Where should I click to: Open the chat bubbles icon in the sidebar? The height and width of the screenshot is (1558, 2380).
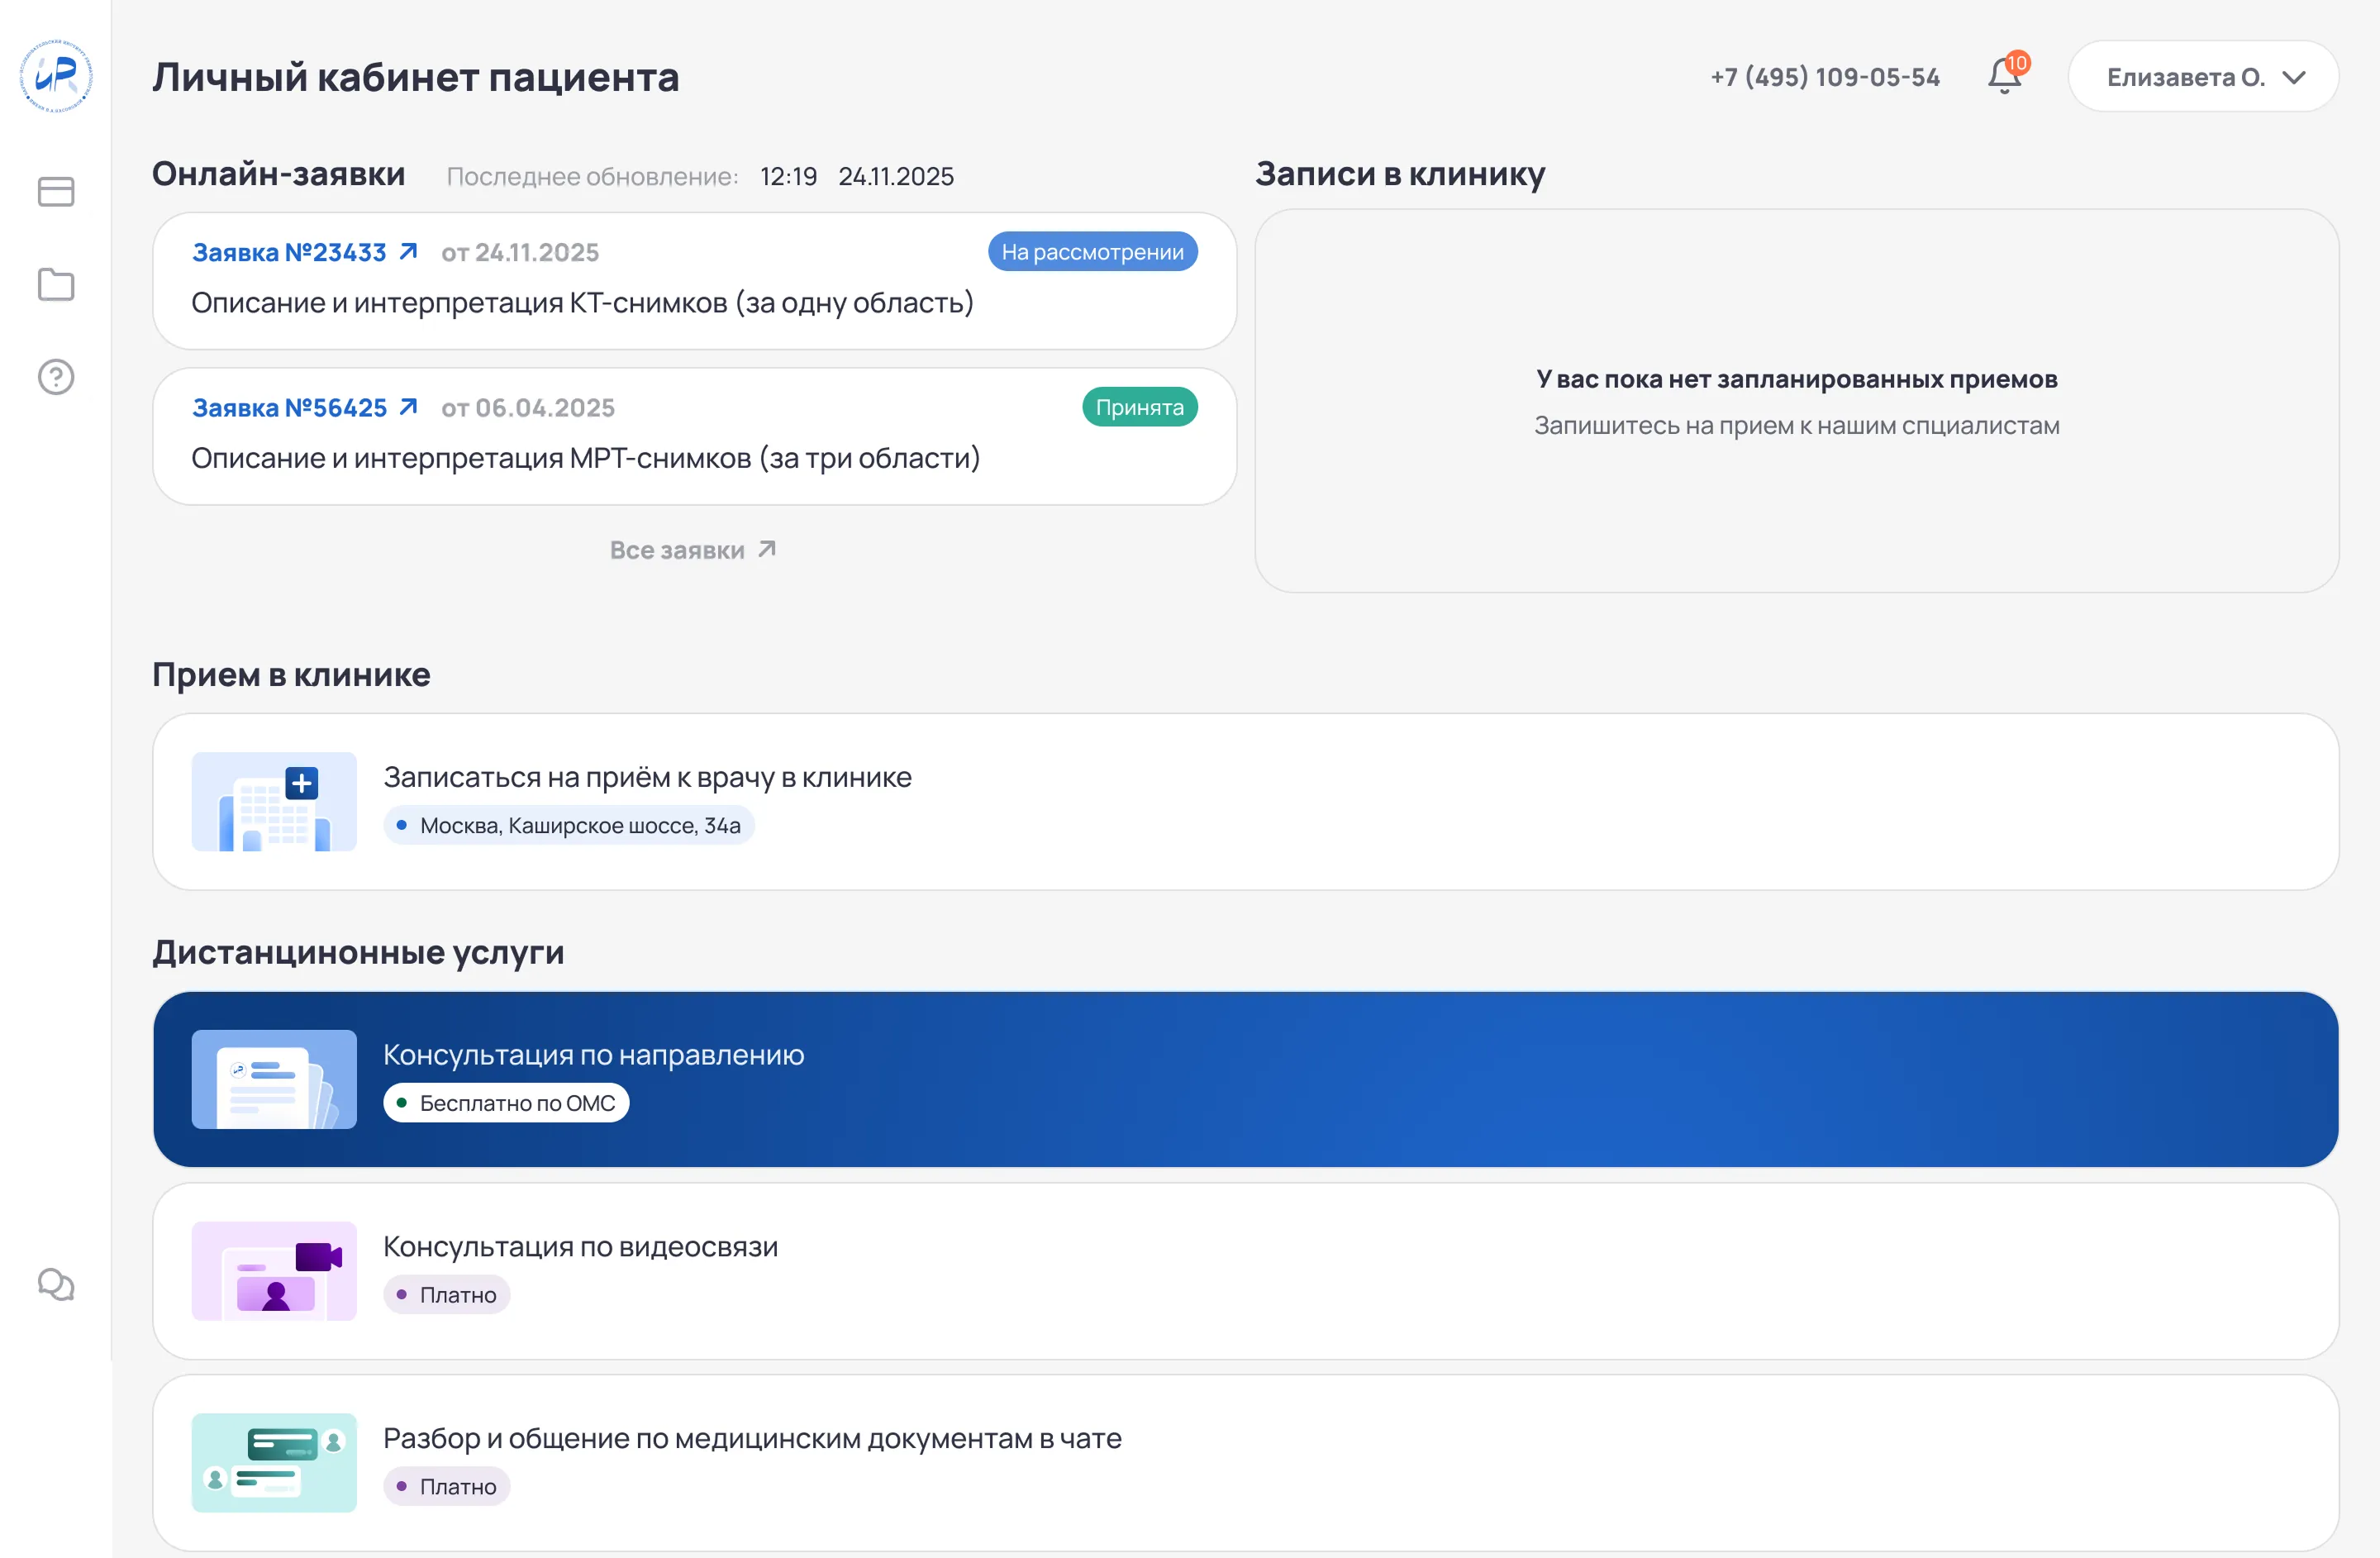(x=56, y=1284)
